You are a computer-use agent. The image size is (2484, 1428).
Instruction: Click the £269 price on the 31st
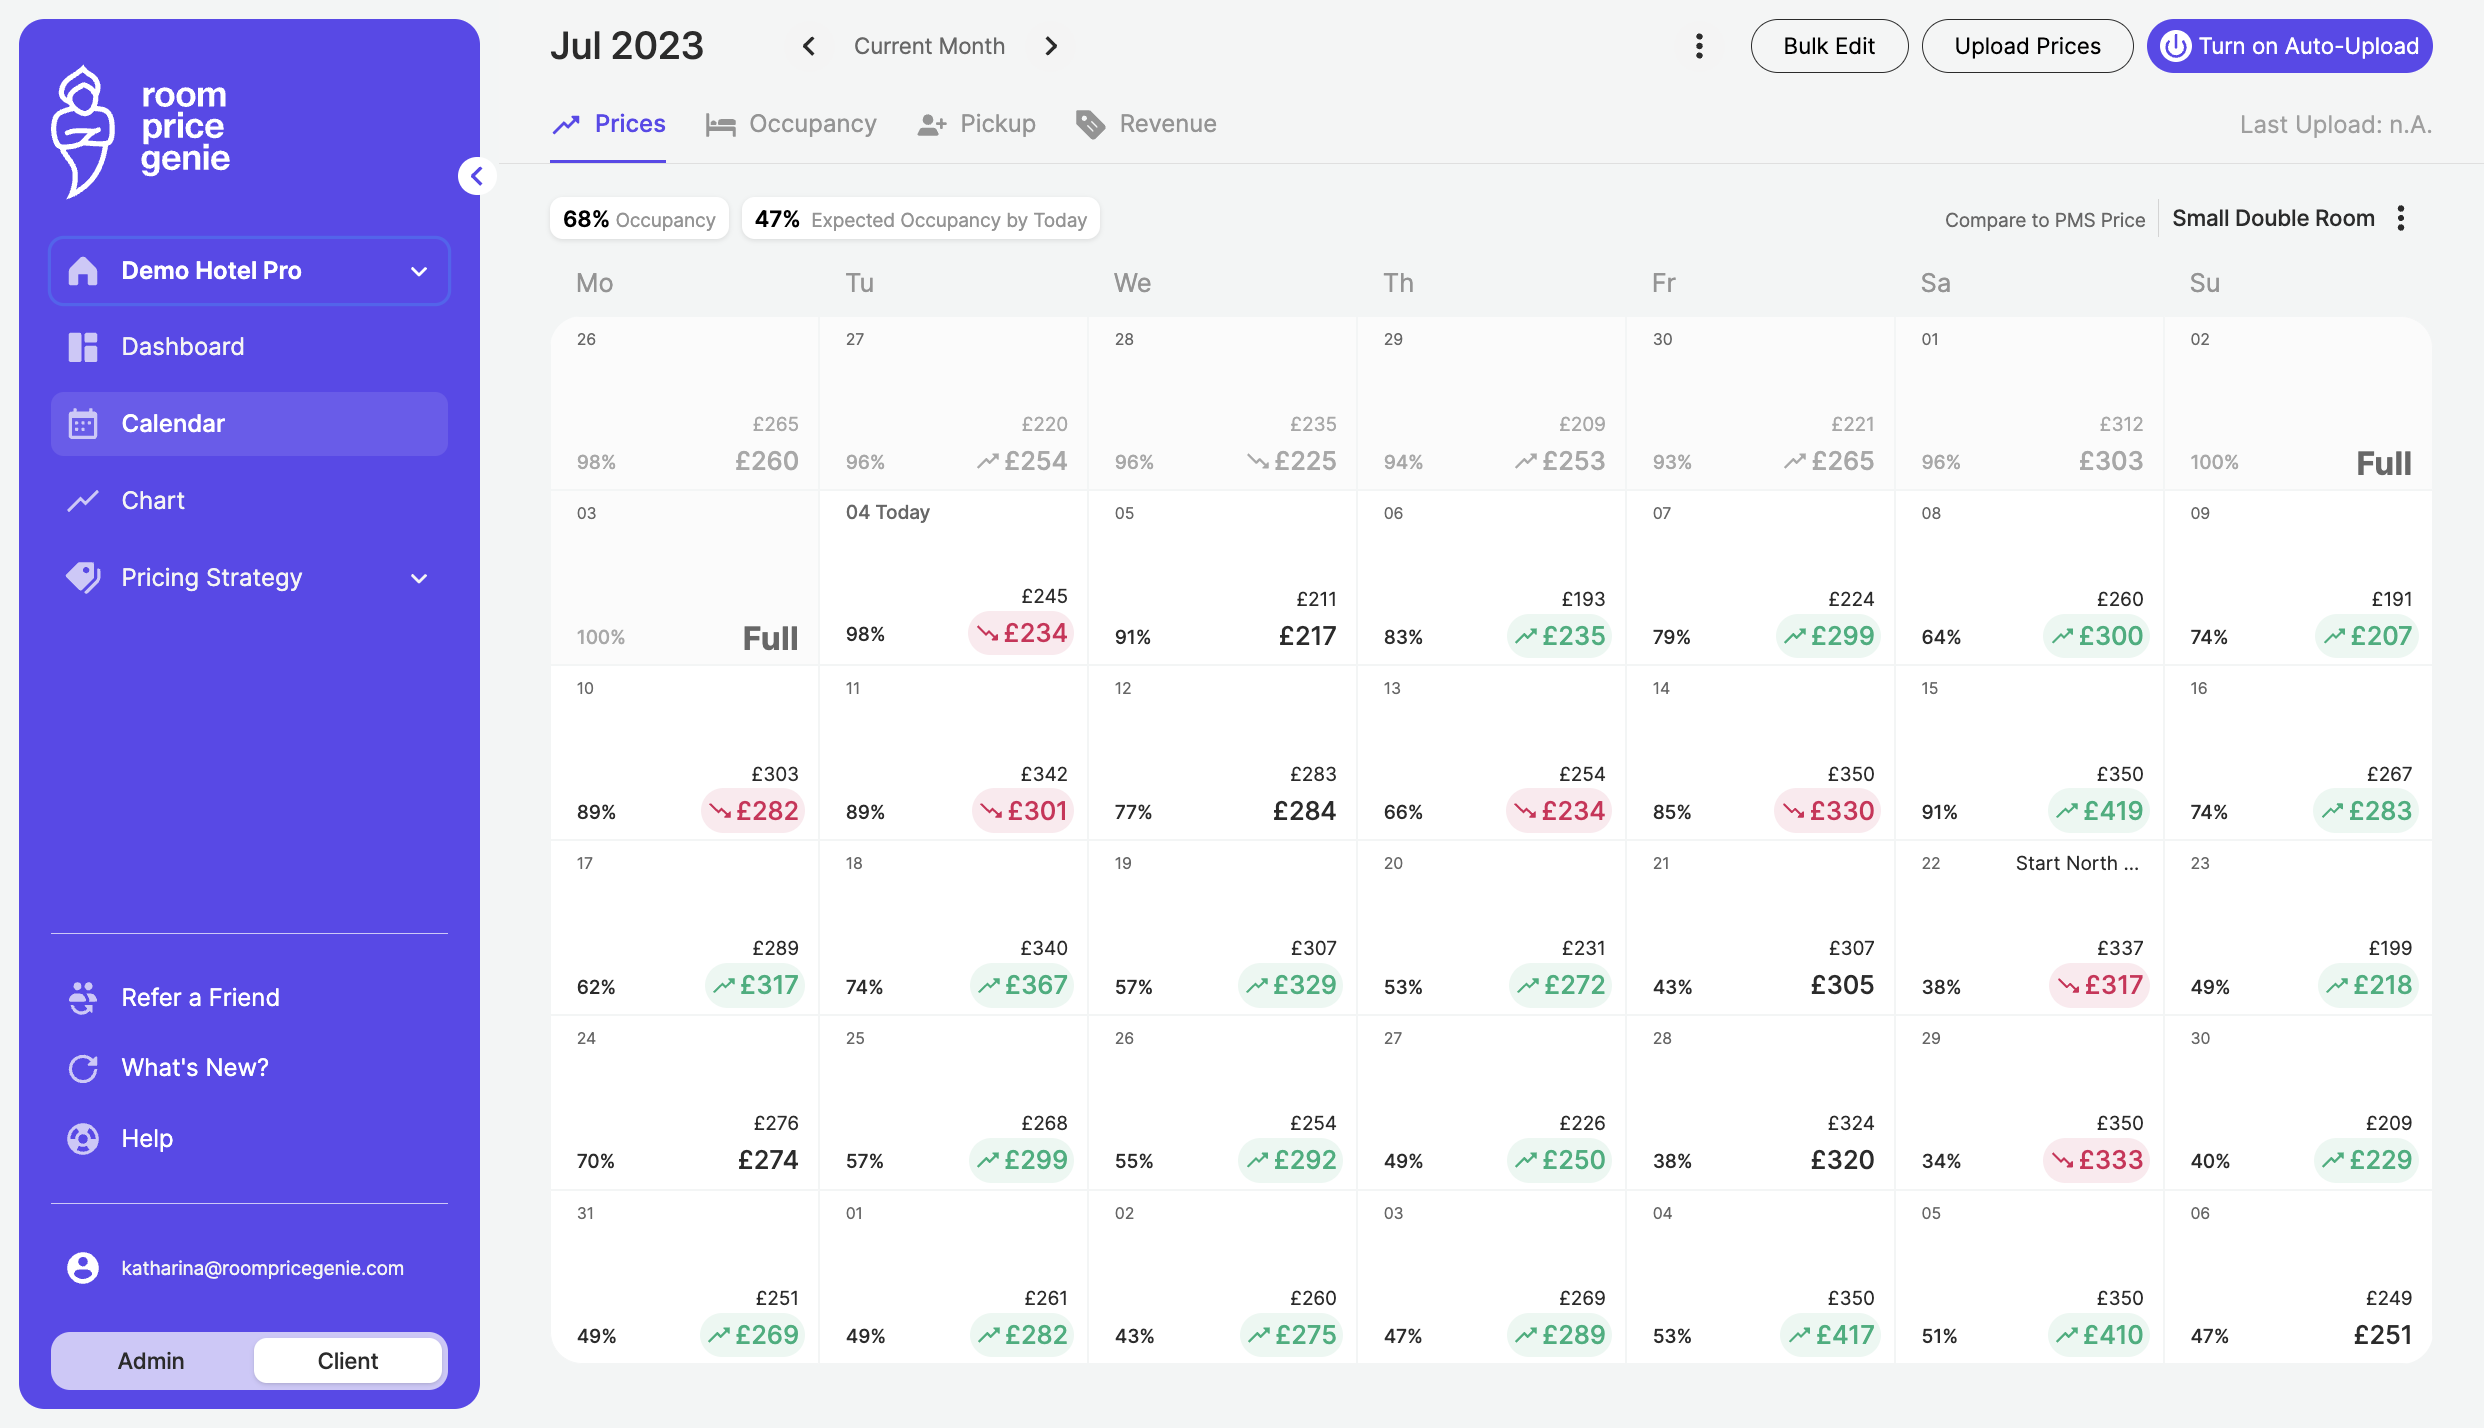(753, 1336)
